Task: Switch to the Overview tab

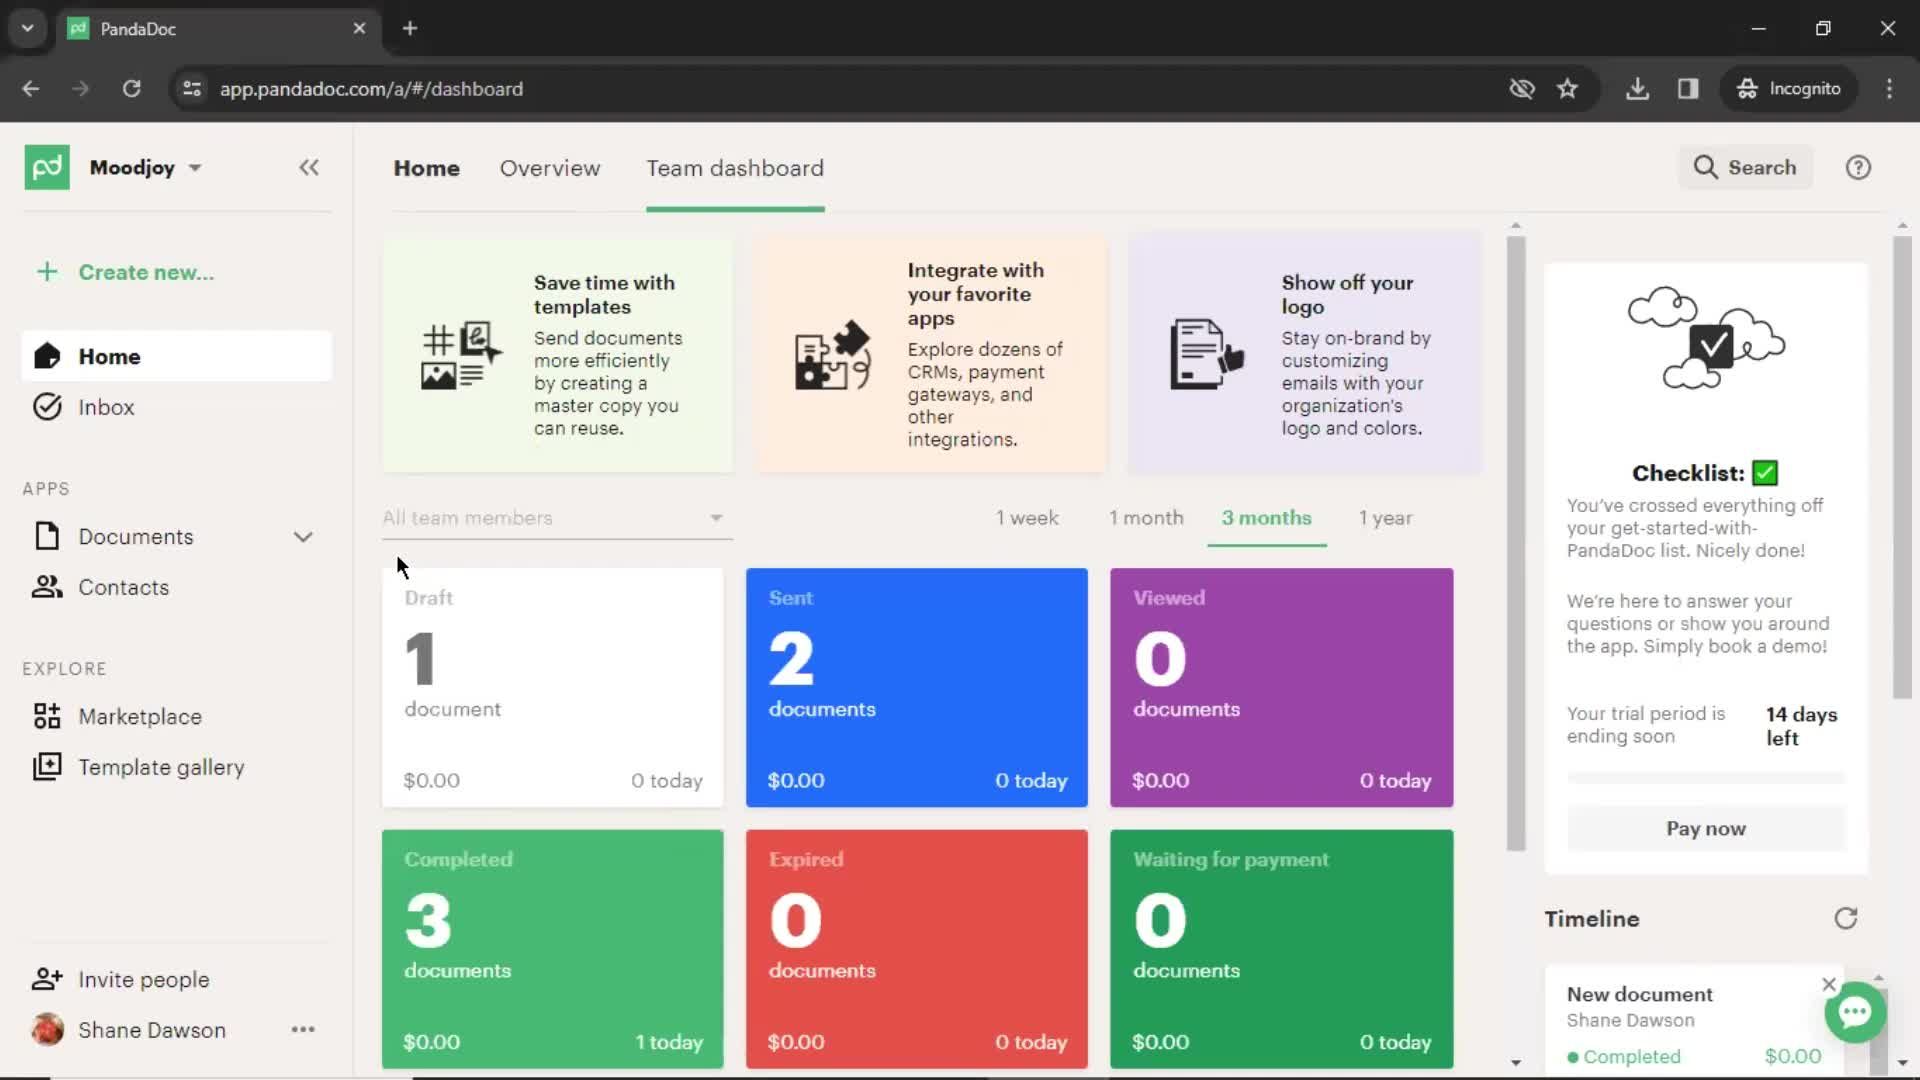Action: (550, 168)
